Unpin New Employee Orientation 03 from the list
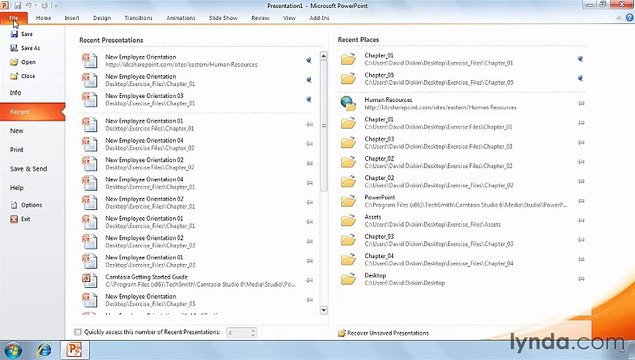This screenshot has width=635, height=360. coord(309,99)
